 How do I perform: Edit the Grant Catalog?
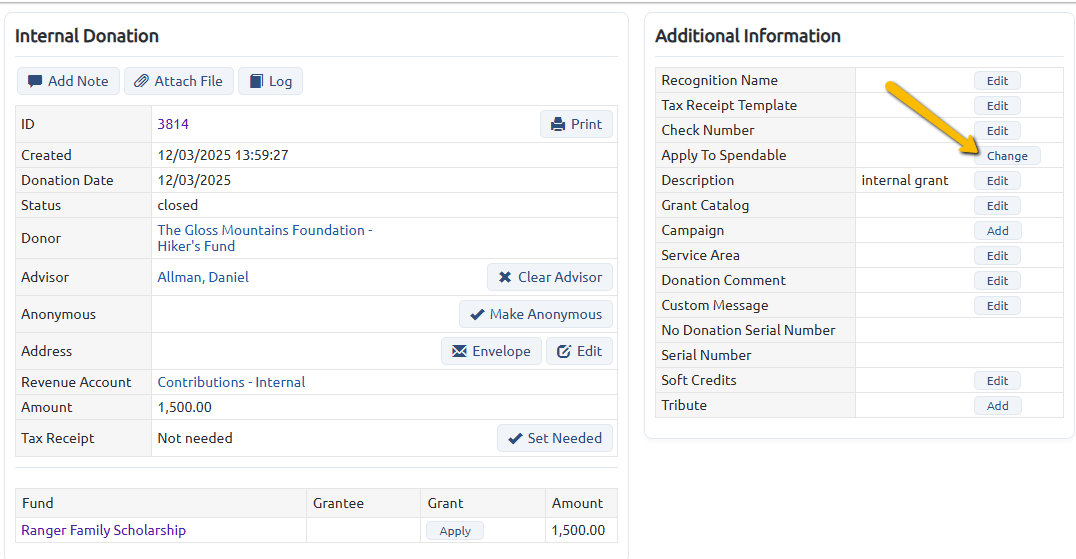997,206
